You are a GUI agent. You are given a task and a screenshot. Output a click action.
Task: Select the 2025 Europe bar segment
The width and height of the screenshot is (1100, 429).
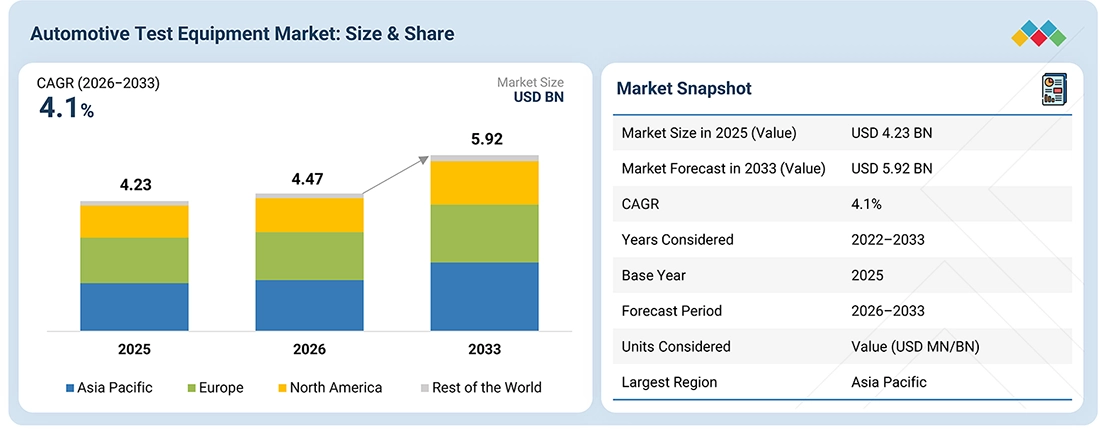(x=135, y=260)
